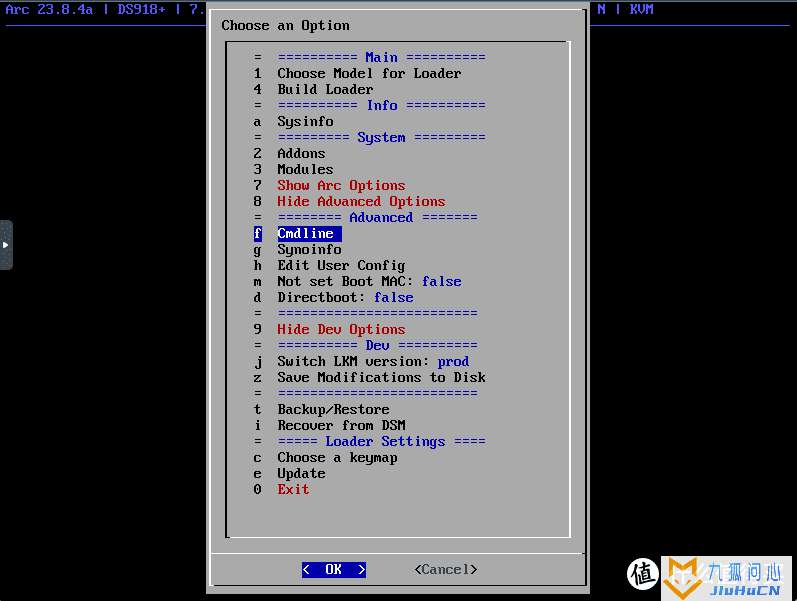Switch LKM version prod entry
The image size is (797, 601).
tap(373, 362)
